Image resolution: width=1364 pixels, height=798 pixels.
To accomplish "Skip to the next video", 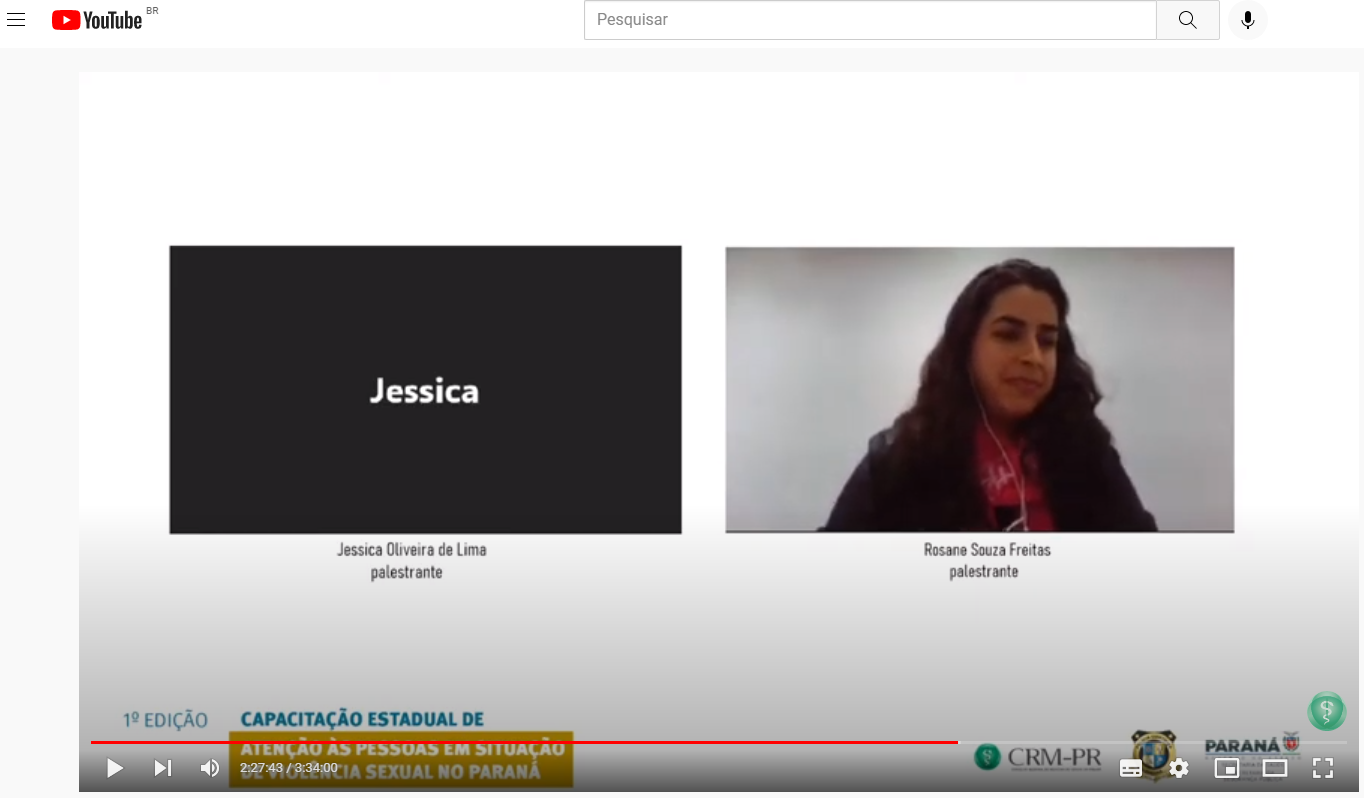I will (x=162, y=768).
